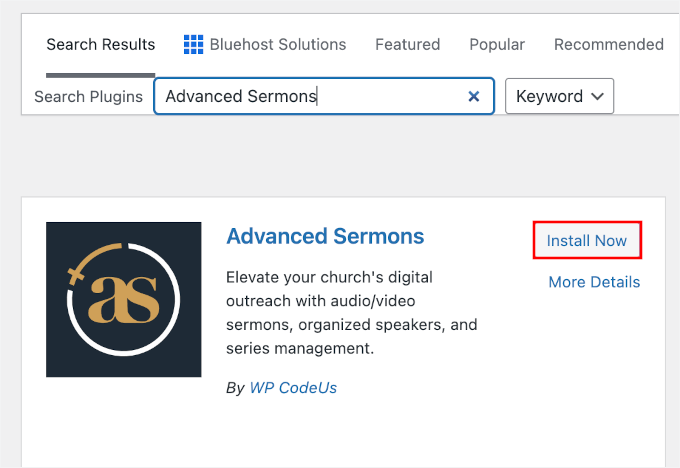Open the Keyword search type dropdown

(559, 97)
